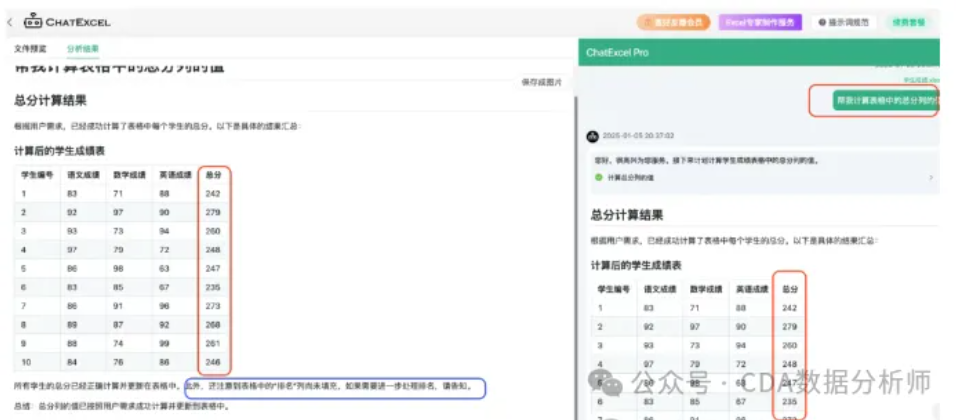The image size is (959, 420).
Task: Click English score 63 in left table row 5
Action: [165, 268]
